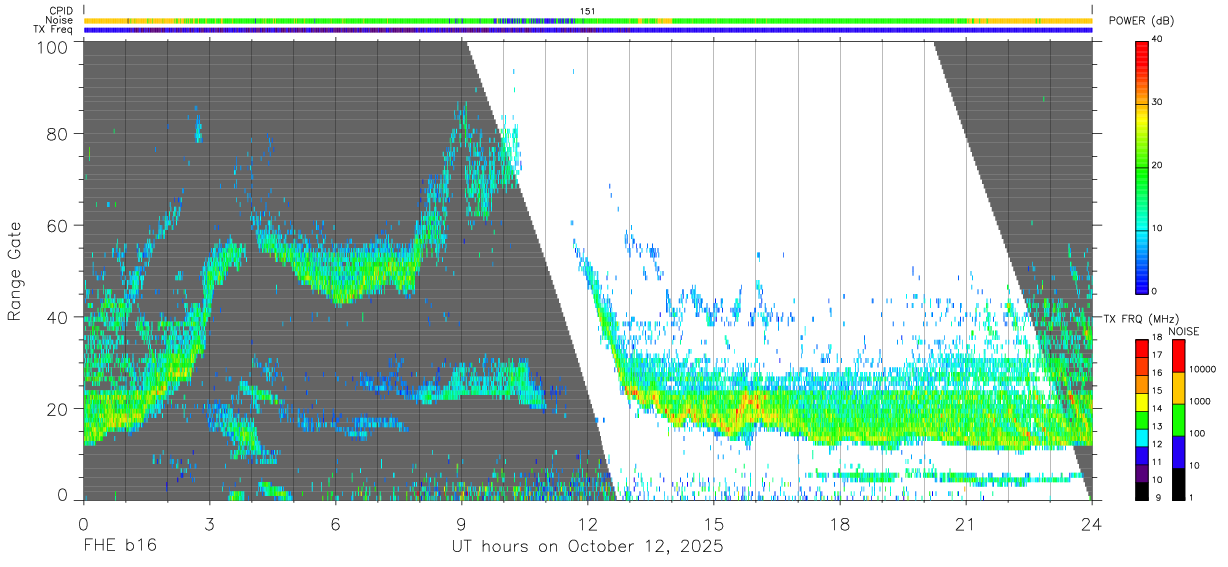Viewport: 1228px width, 567px height.
Task: Click the Range Gate tick label "80"
Action: pyautogui.click(x=59, y=134)
